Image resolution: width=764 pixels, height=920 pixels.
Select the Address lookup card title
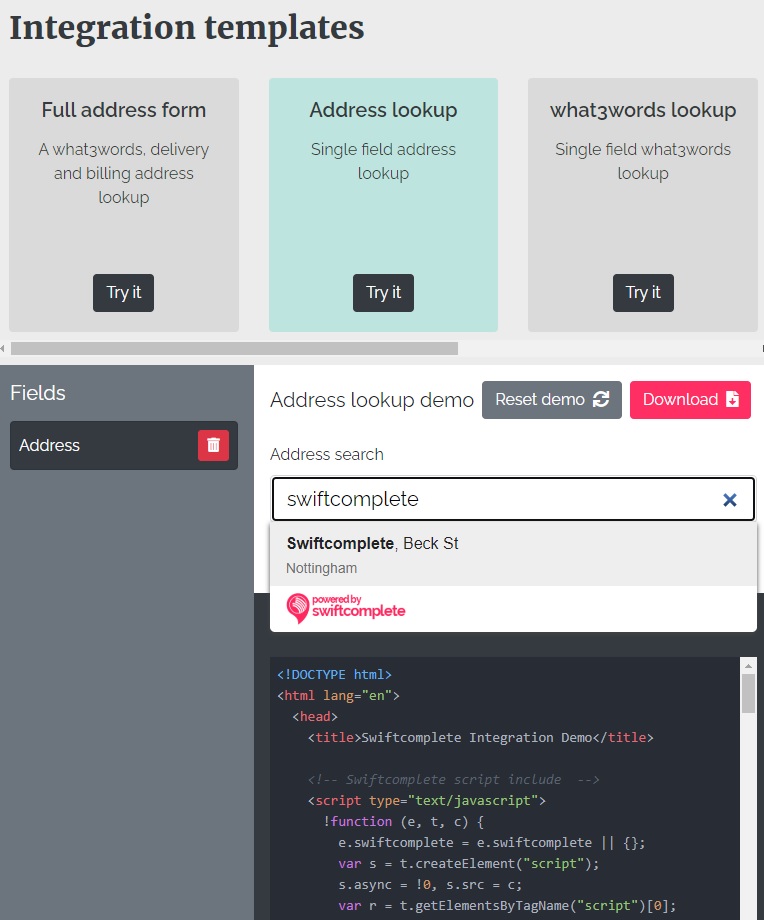[383, 110]
